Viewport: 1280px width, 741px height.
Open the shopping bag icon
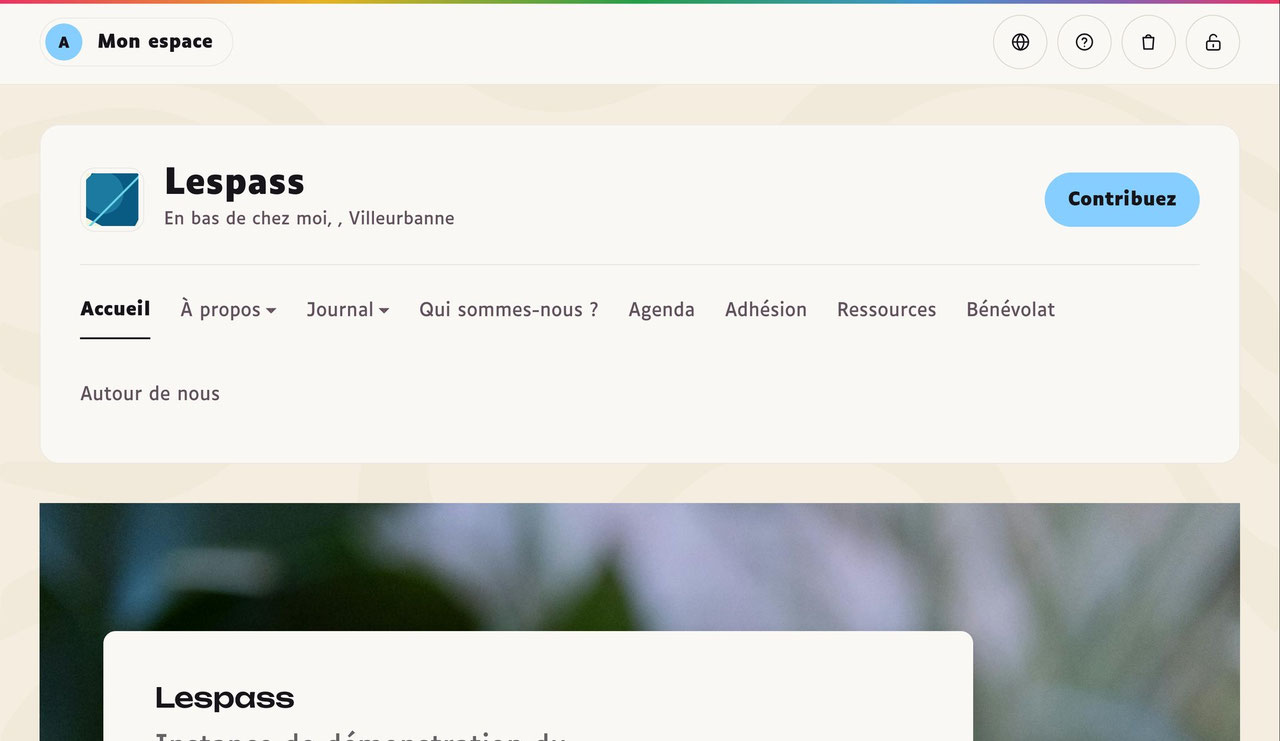tap(1148, 42)
